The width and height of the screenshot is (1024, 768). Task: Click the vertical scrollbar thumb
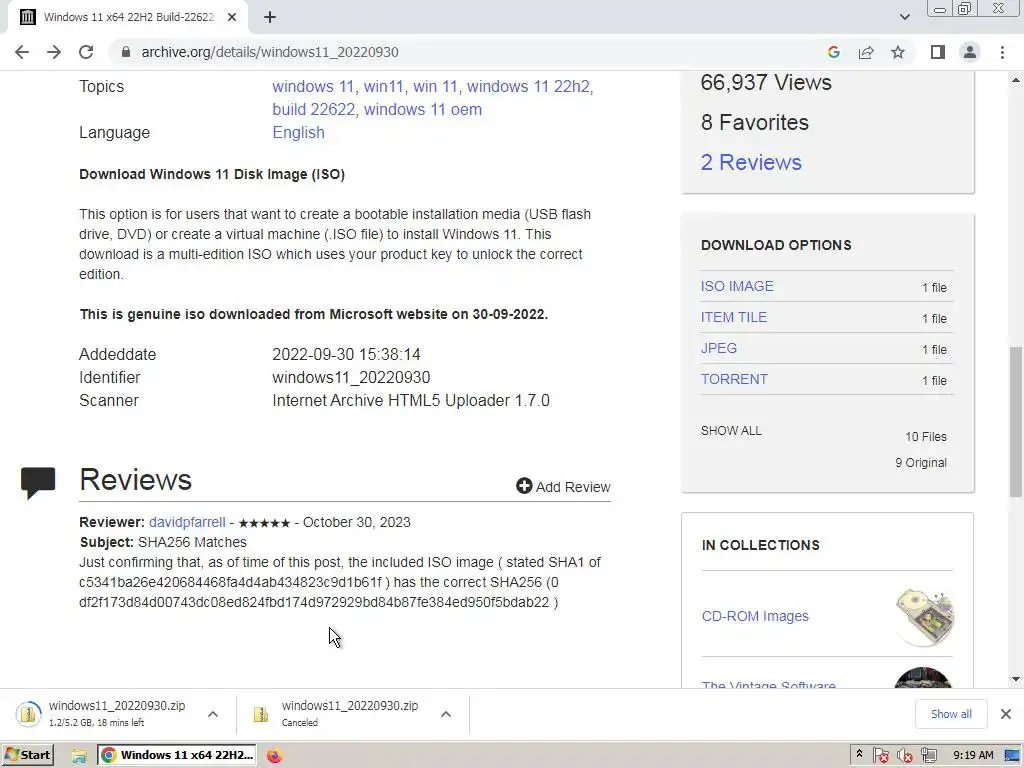(1016, 422)
